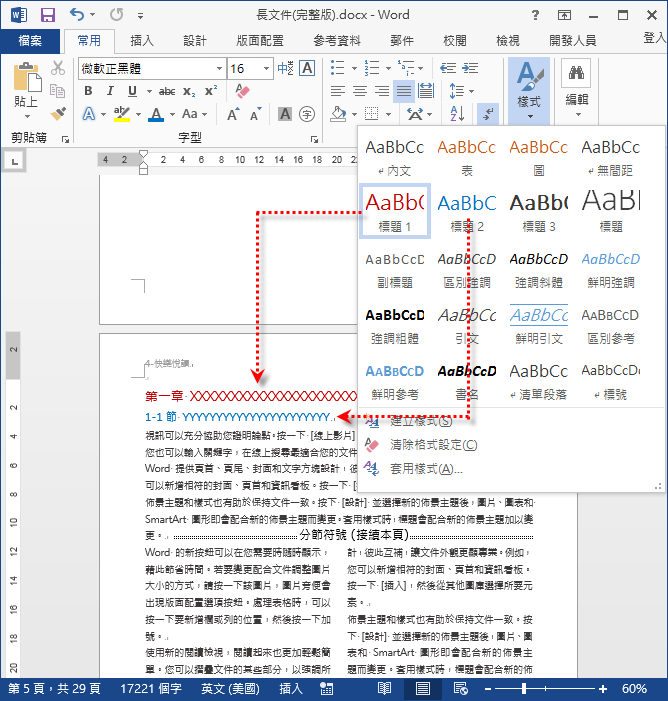Sort text A to Z icon
Image resolution: width=668 pixels, height=701 pixels.
457,114
